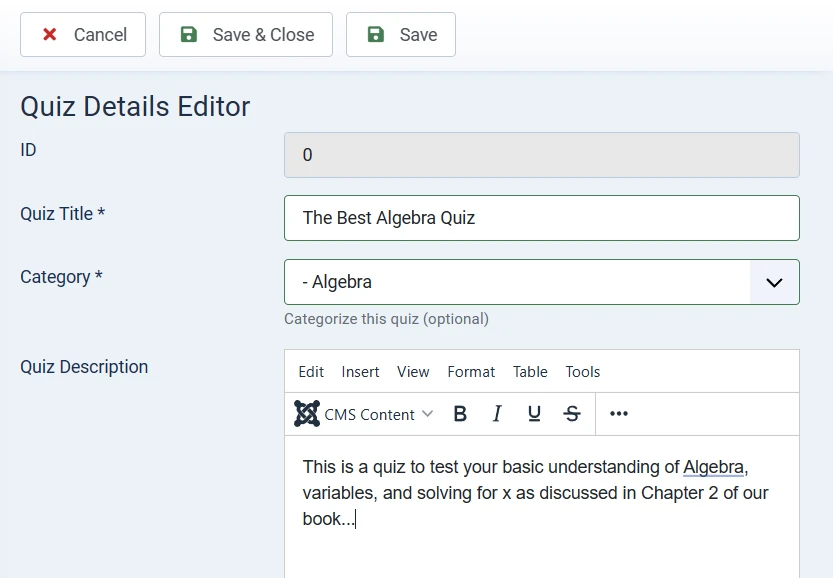The image size is (833, 578).
Task: Click the floppy disk icon on Save
Action: 376,35
